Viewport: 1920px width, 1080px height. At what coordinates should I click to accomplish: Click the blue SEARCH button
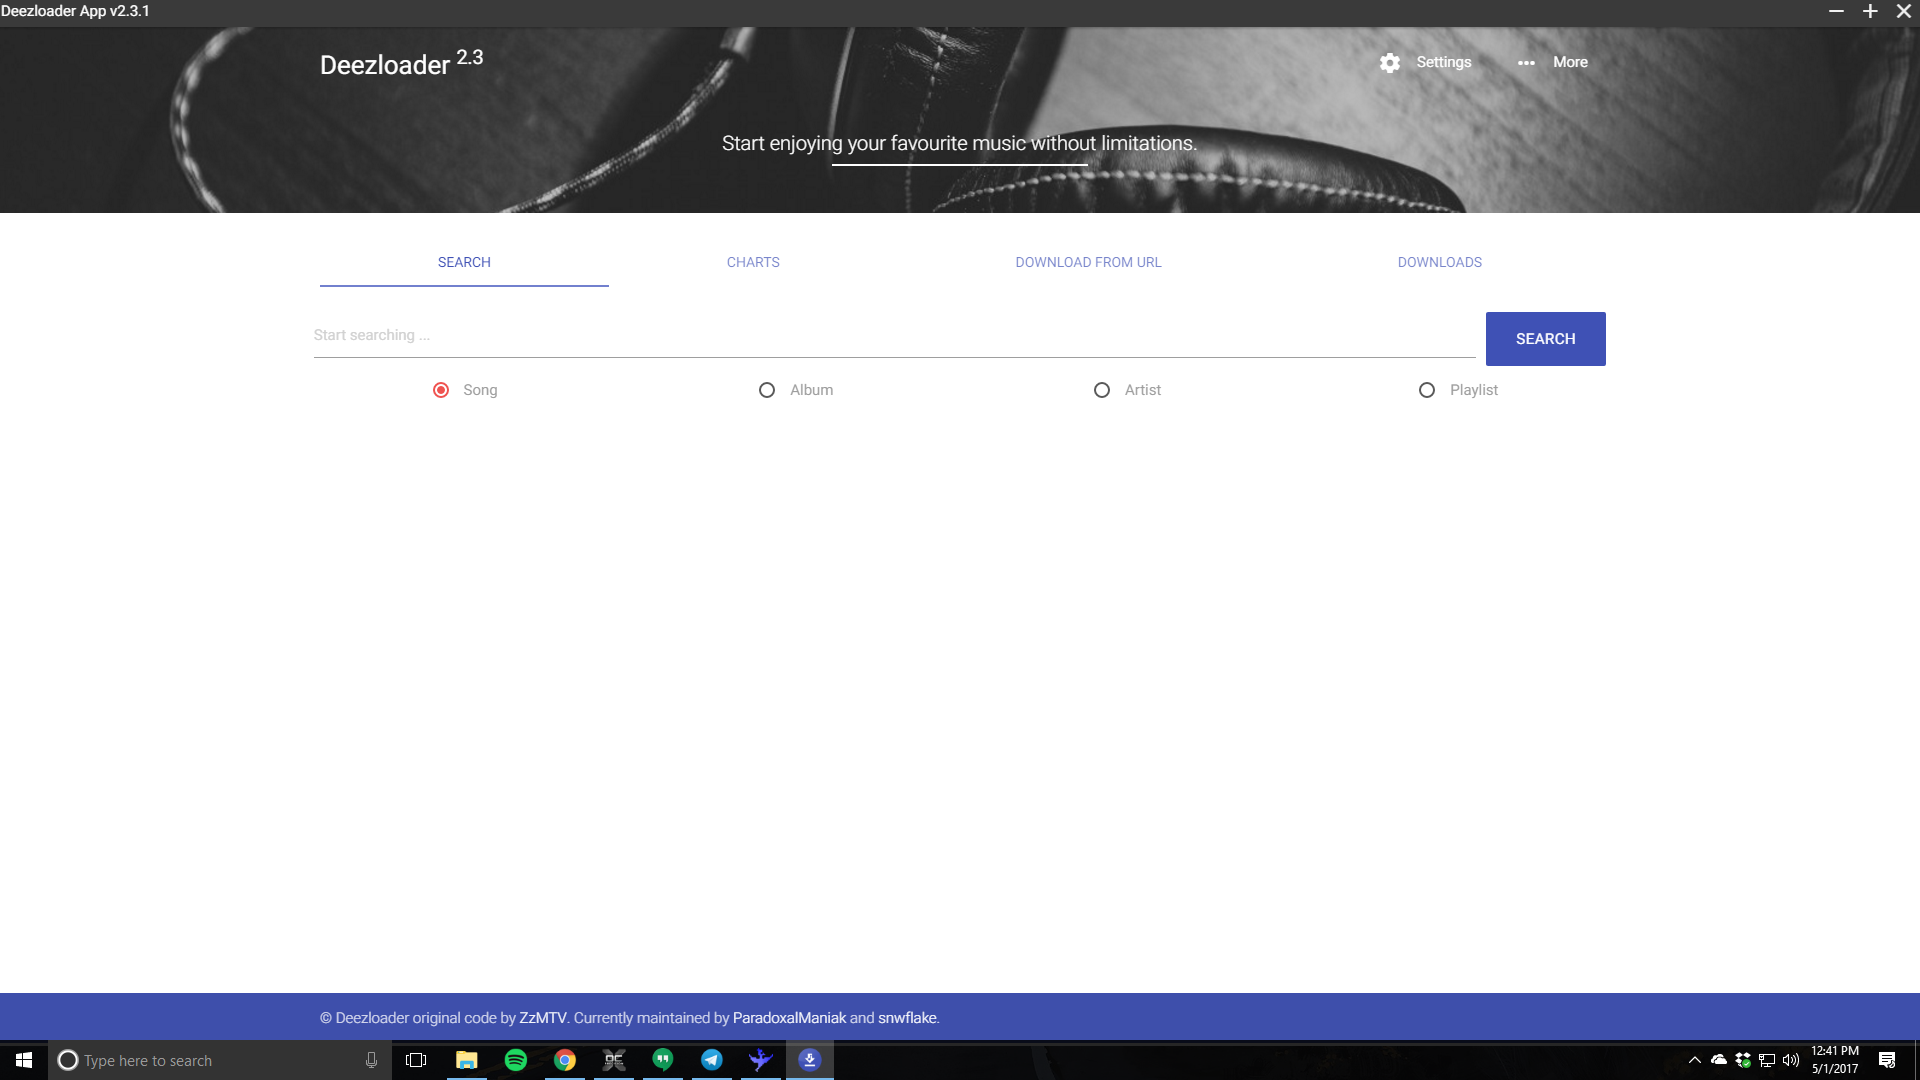1545,339
